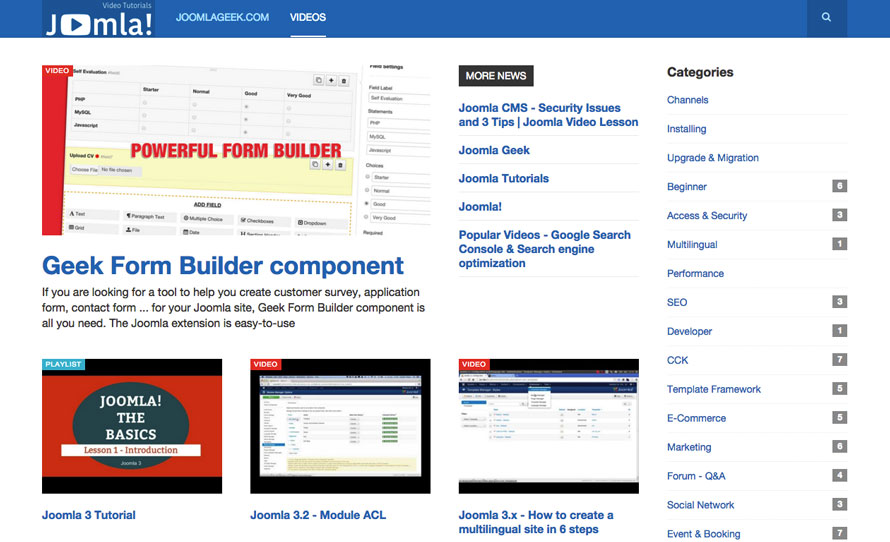
Task: Open the Joomla 3 Tutorial title link
Action: click(89, 515)
